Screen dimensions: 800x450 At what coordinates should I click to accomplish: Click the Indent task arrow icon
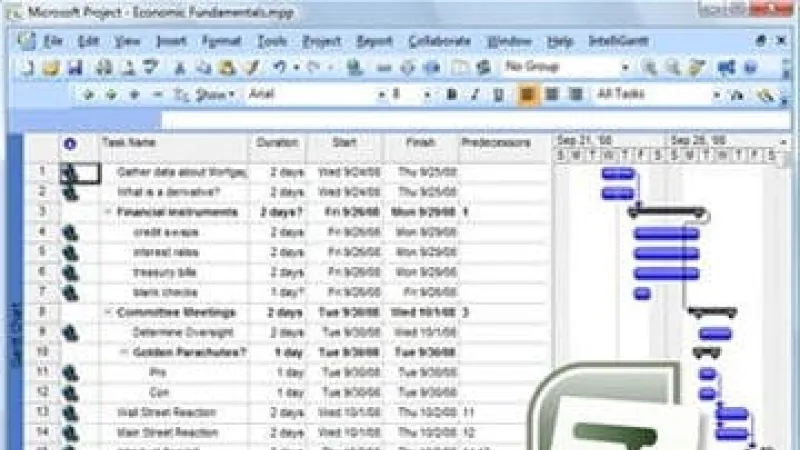tap(111, 95)
